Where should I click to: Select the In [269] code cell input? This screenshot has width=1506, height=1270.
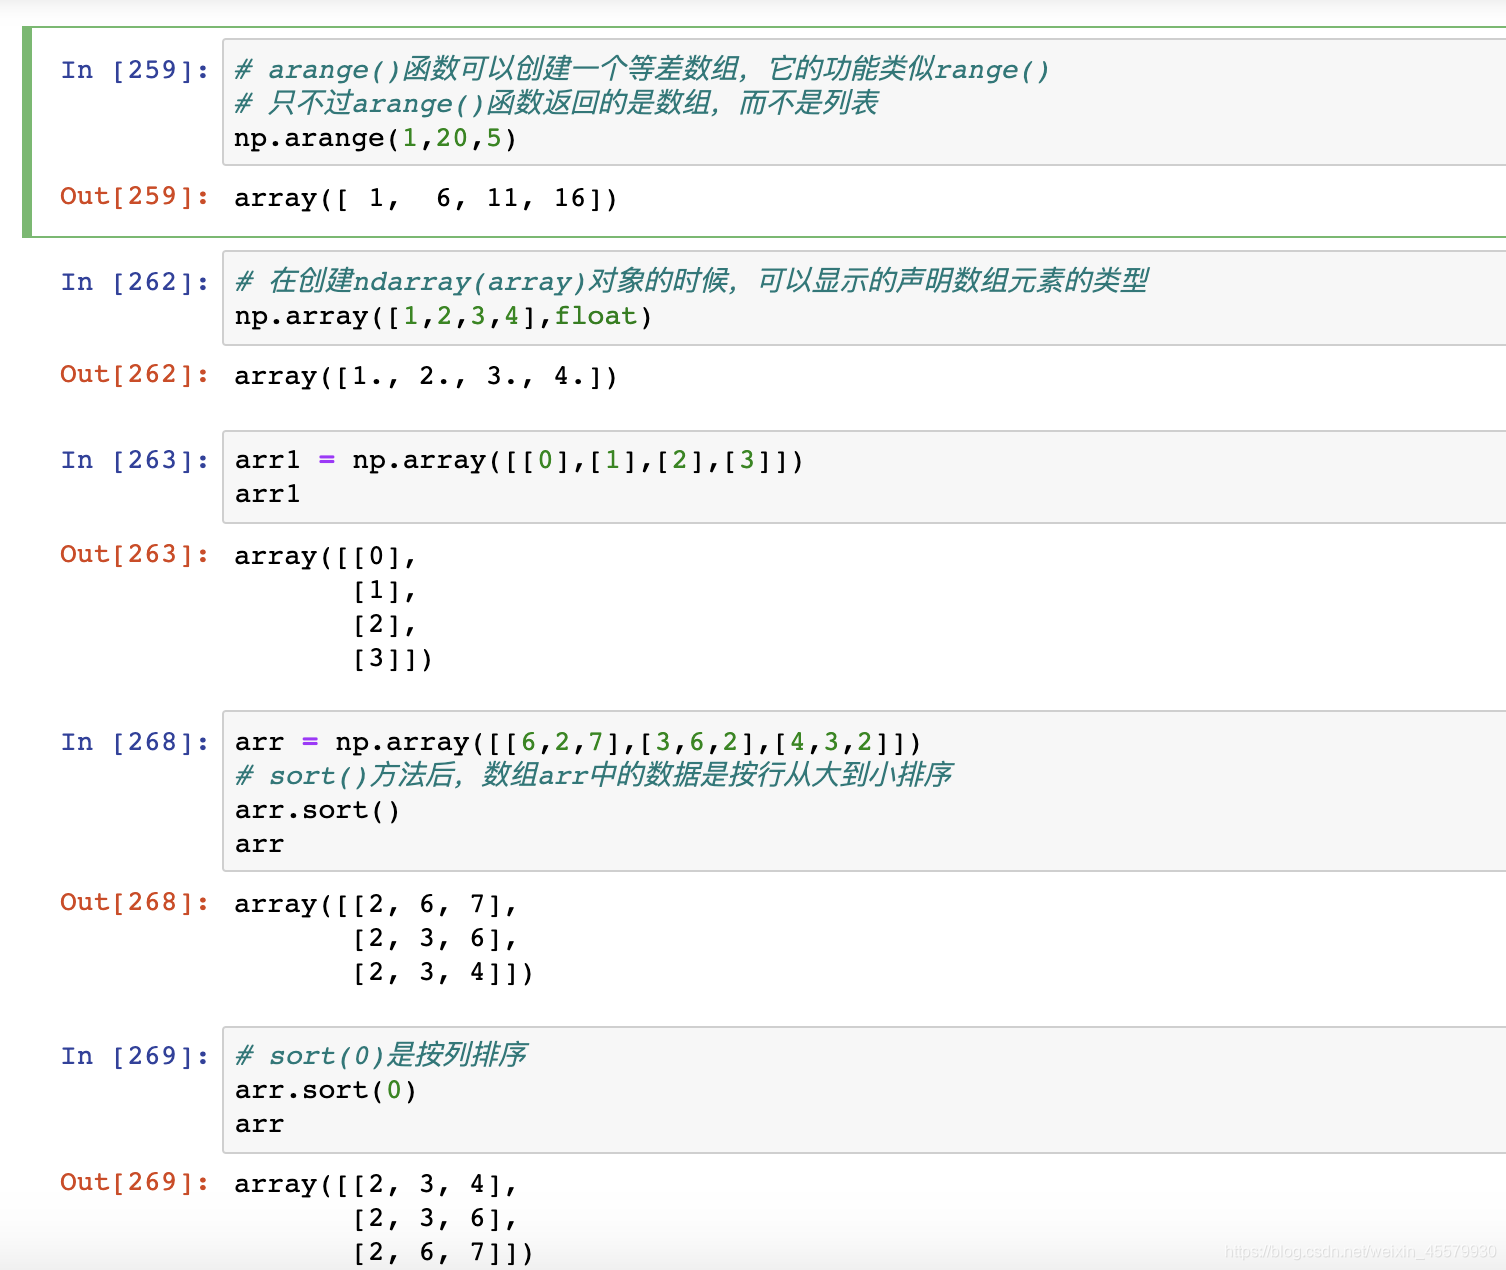[864, 1090]
